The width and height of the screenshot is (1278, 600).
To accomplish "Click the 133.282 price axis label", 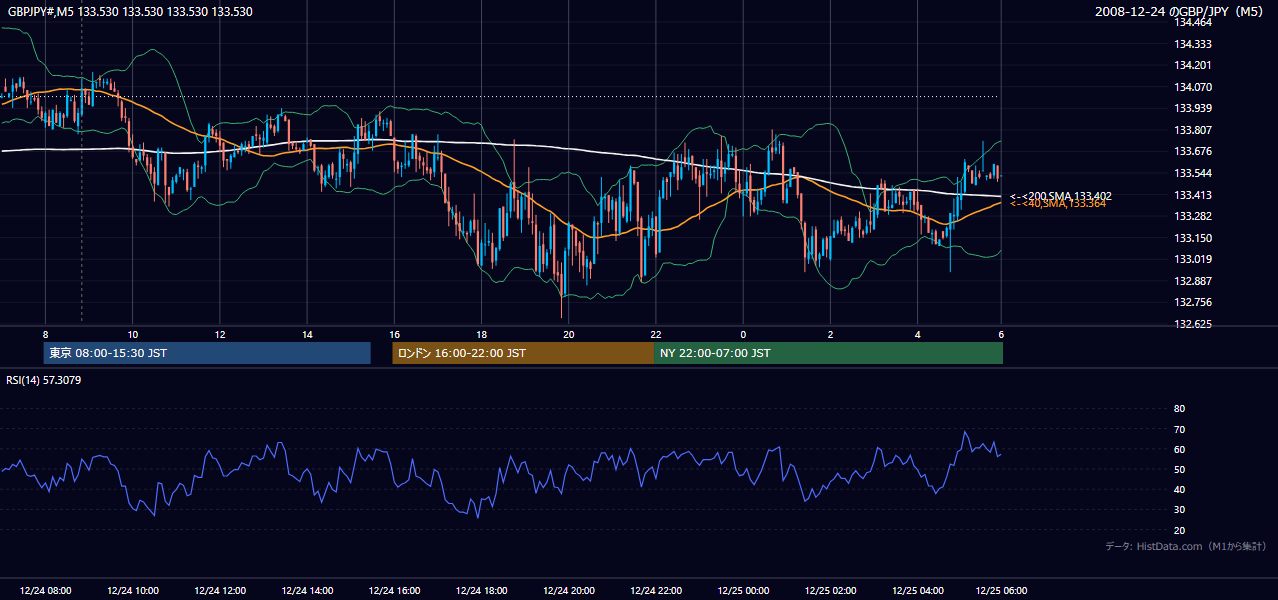I will [x=1192, y=216].
